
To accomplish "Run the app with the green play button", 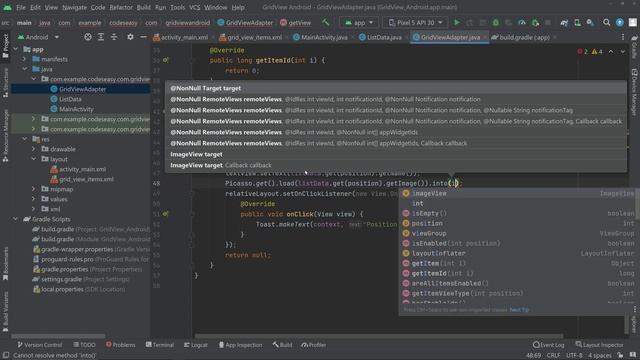I will [457, 22].
